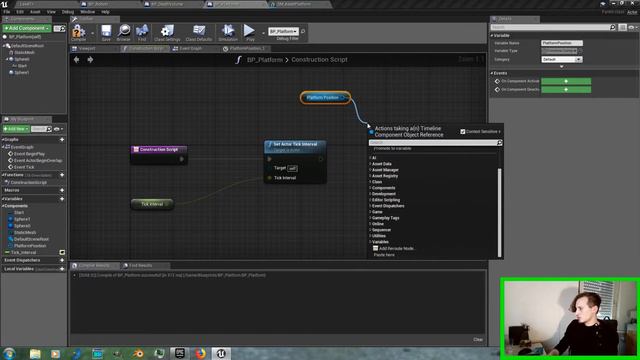The image size is (640, 360).
Task: Click the Unreal Engine taskbar icon
Action: tap(221, 353)
